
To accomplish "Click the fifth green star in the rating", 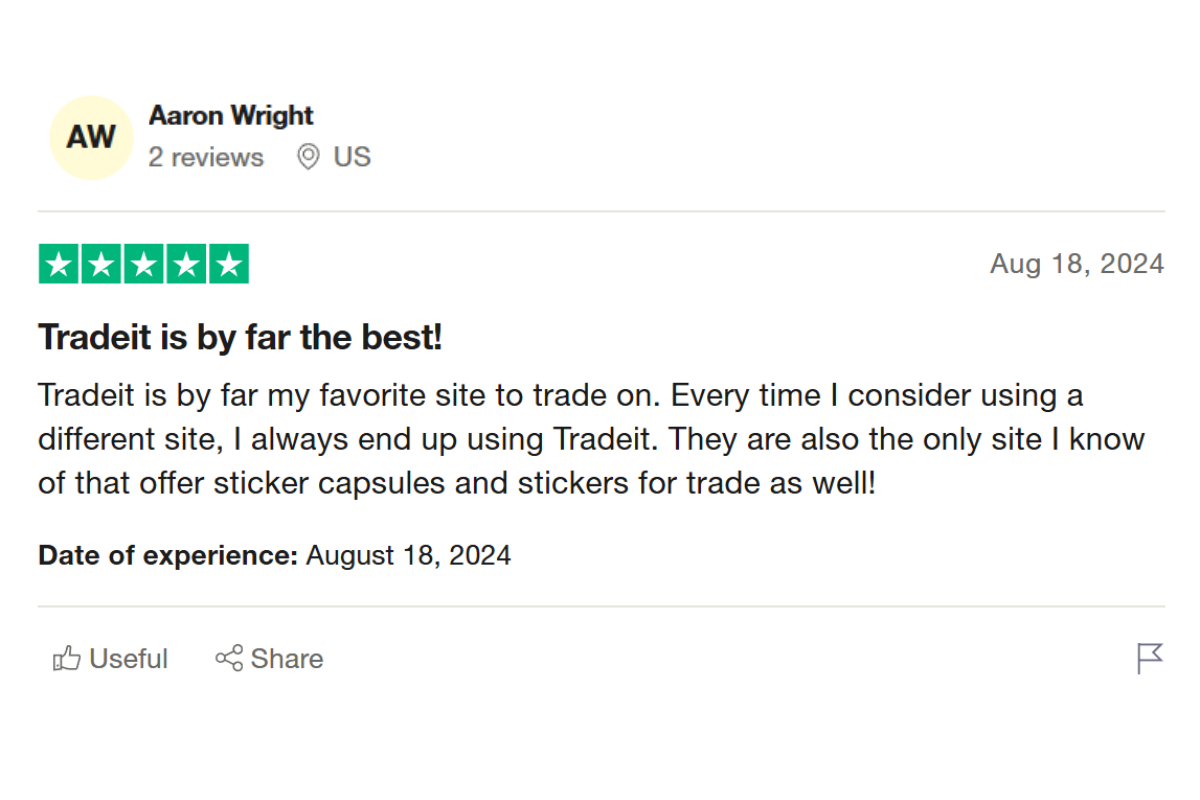I will 229,264.
